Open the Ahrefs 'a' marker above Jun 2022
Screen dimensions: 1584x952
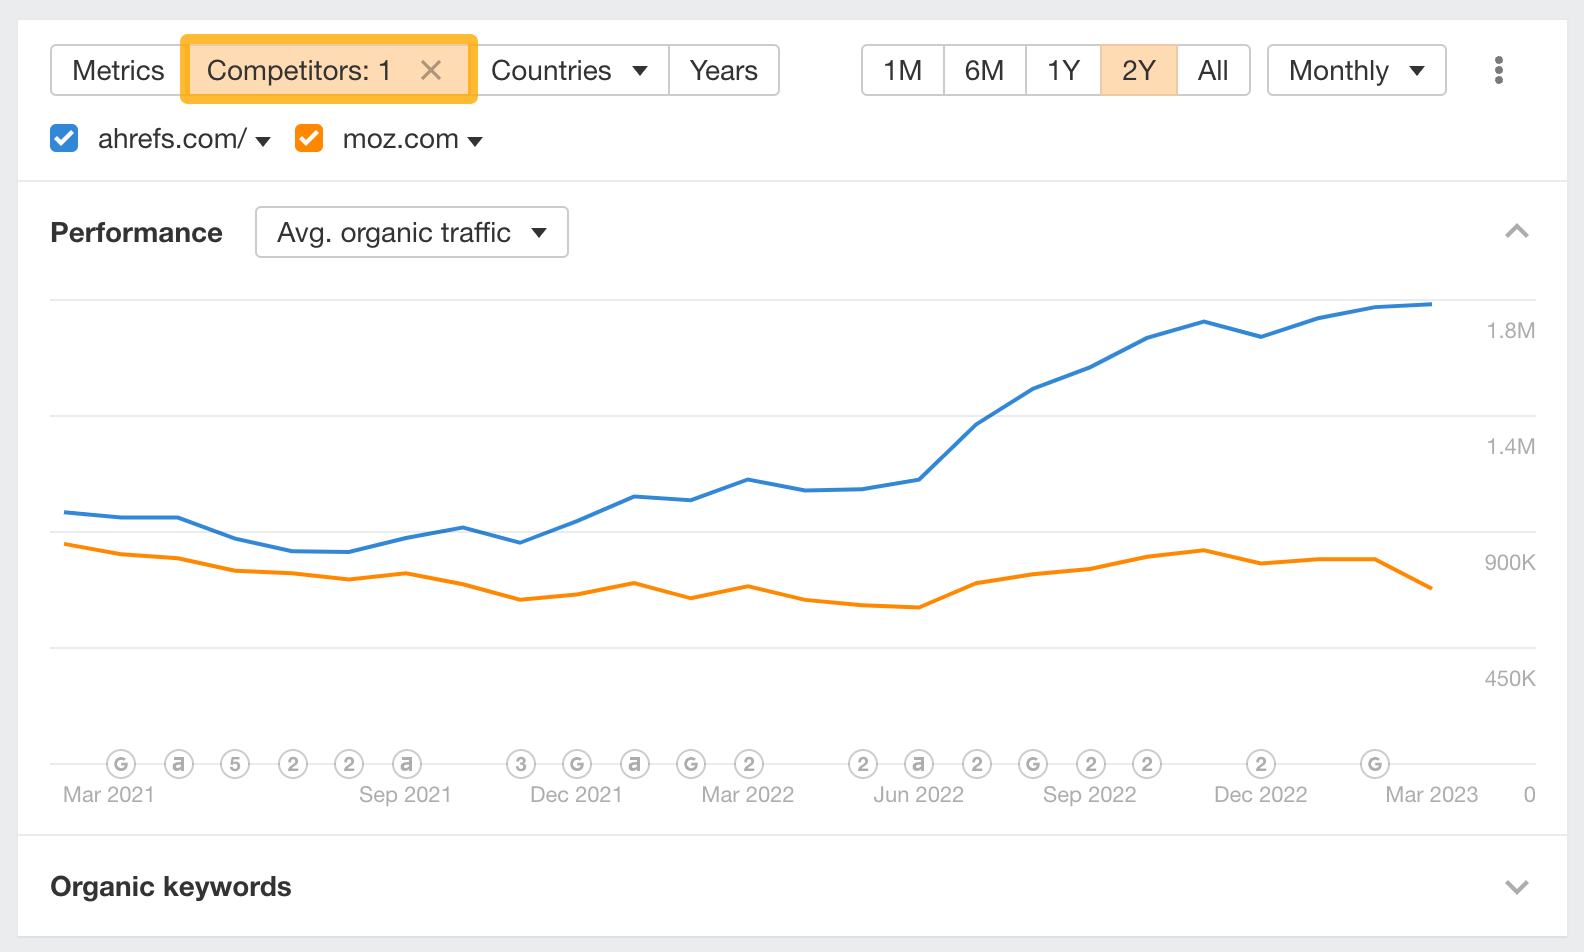point(919,764)
